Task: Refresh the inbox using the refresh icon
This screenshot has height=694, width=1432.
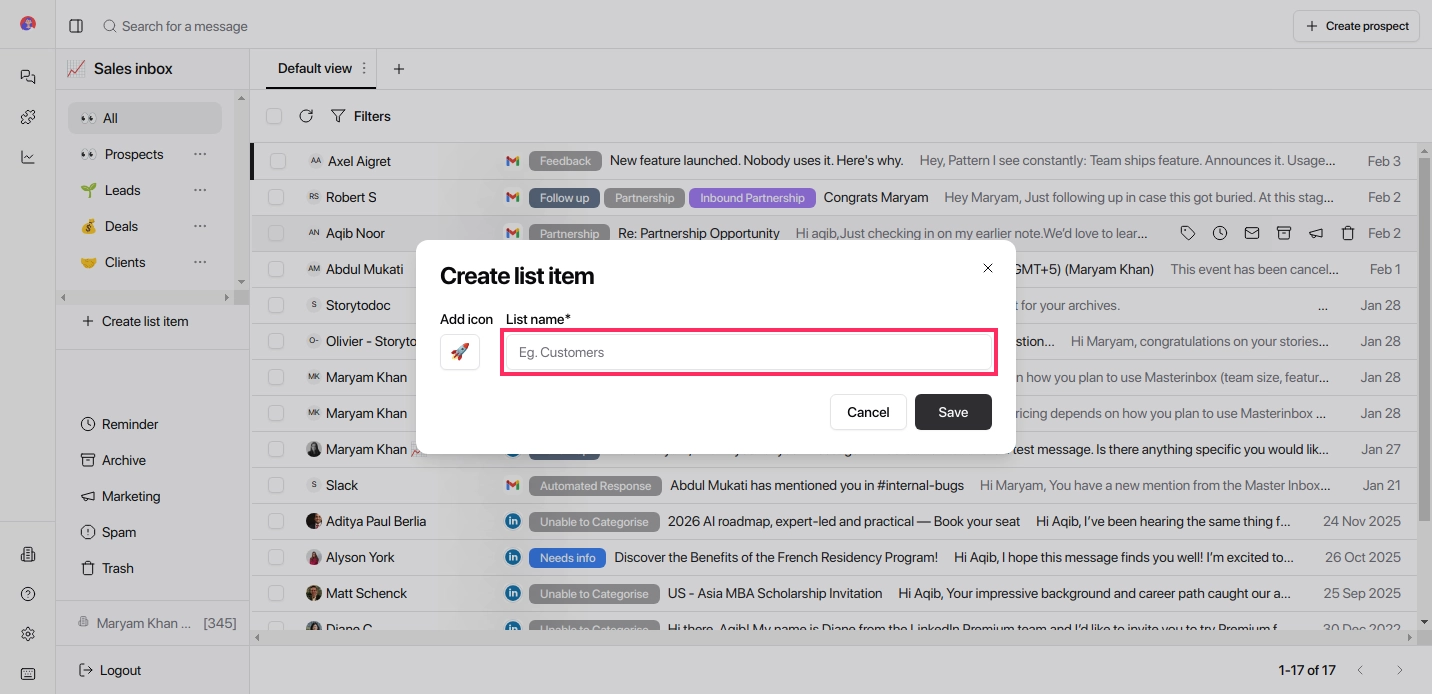Action: pos(307,116)
